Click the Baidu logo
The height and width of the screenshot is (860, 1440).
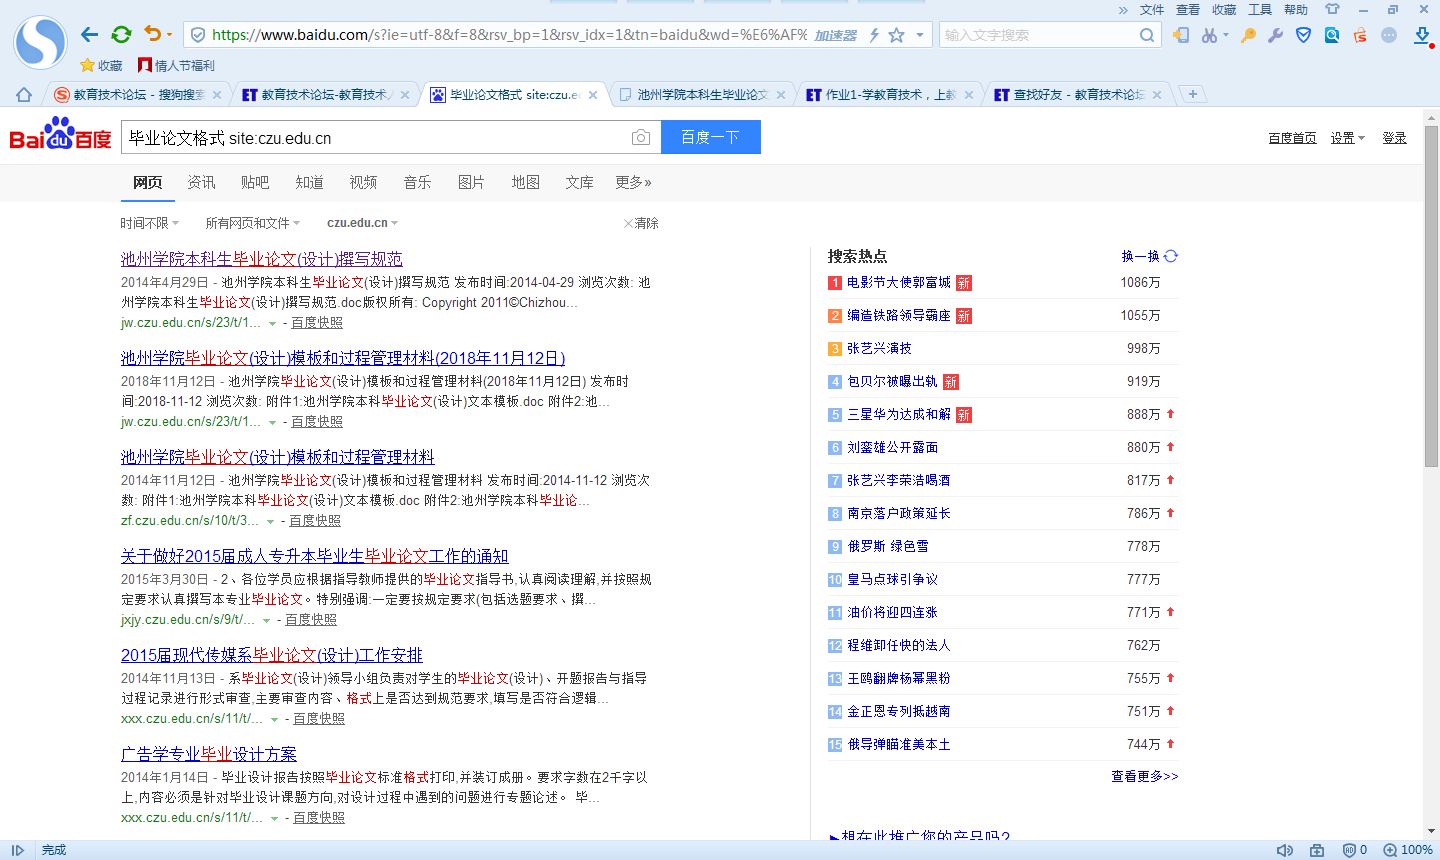[x=60, y=135]
